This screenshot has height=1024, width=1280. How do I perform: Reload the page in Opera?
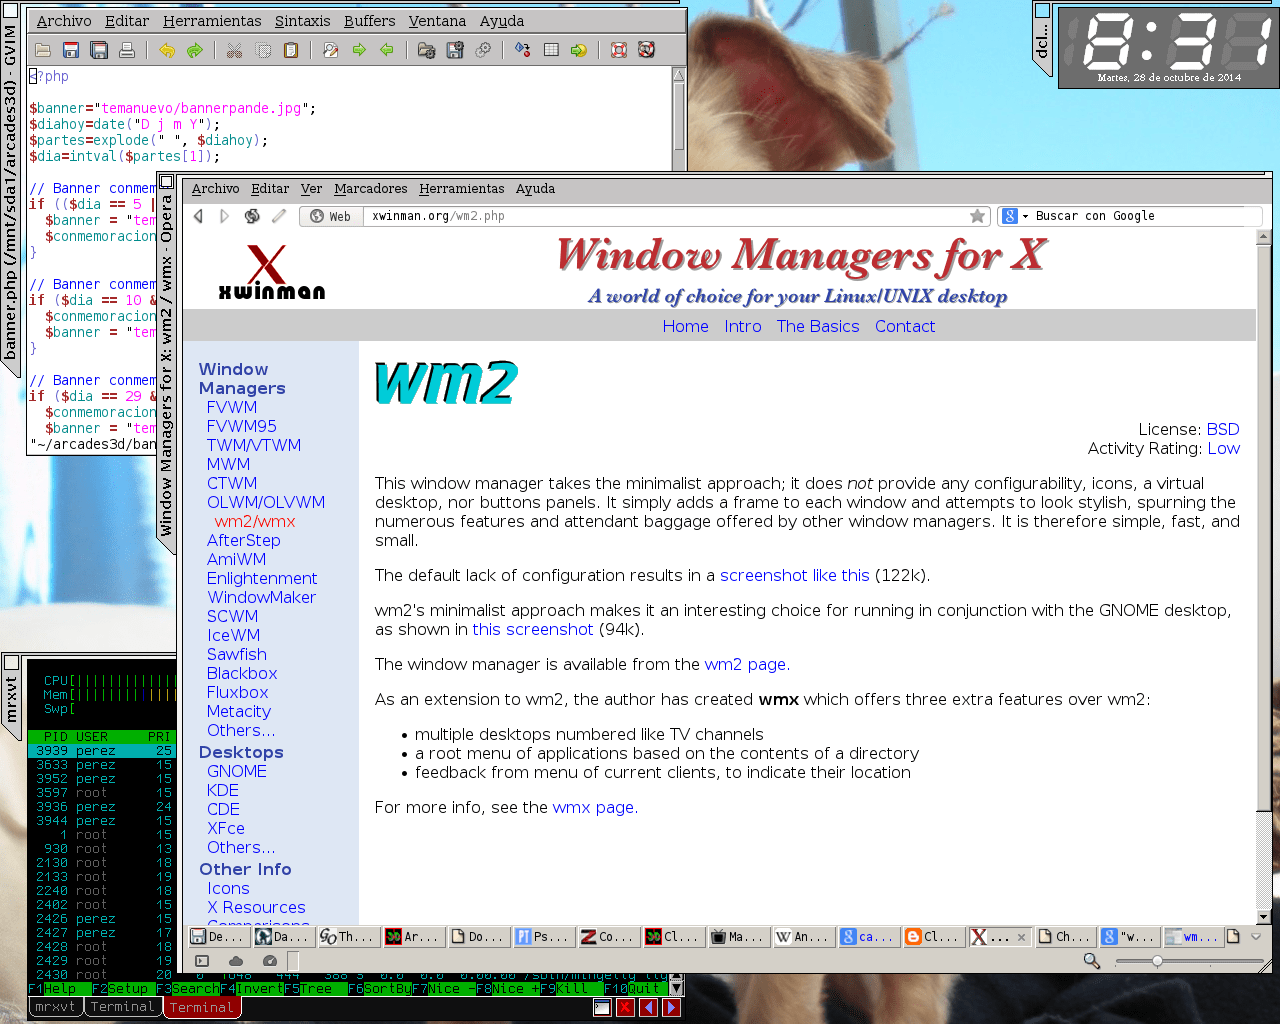pyautogui.click(x=252, y=216)
